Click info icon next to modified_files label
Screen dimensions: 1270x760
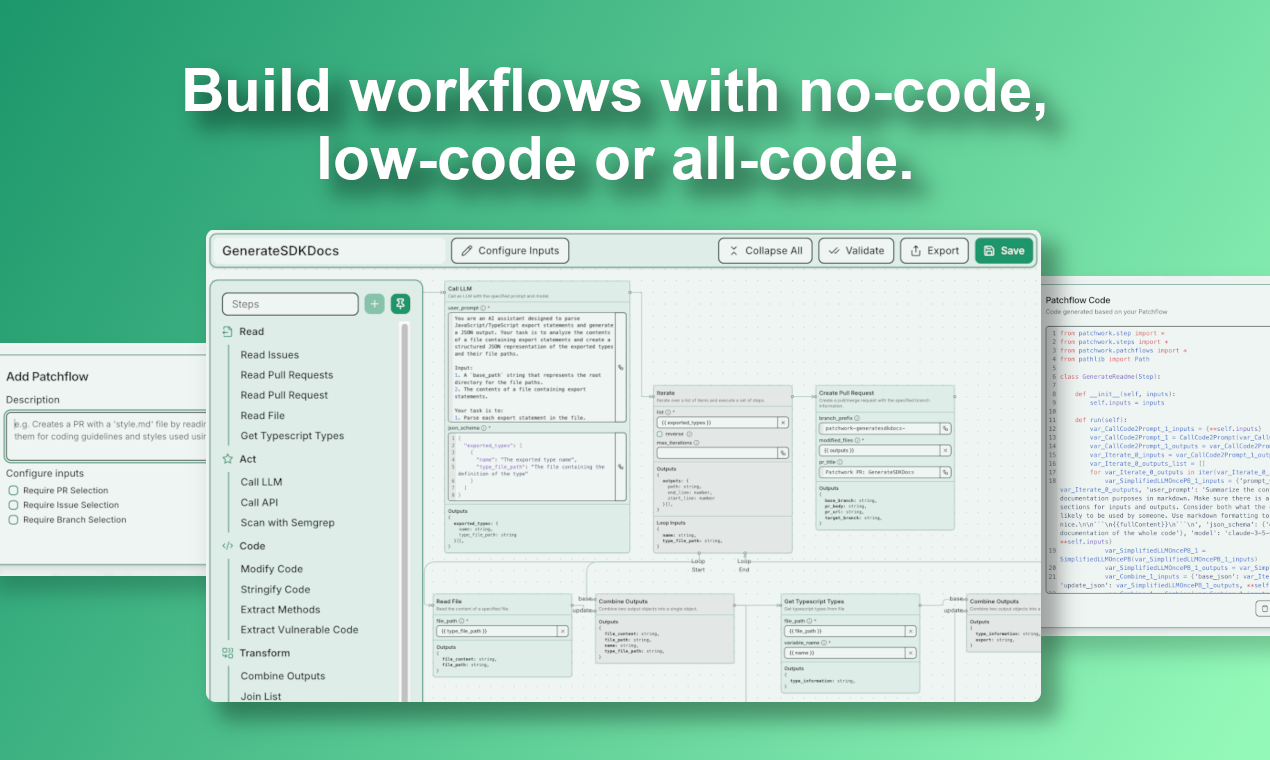pos(858,439)
